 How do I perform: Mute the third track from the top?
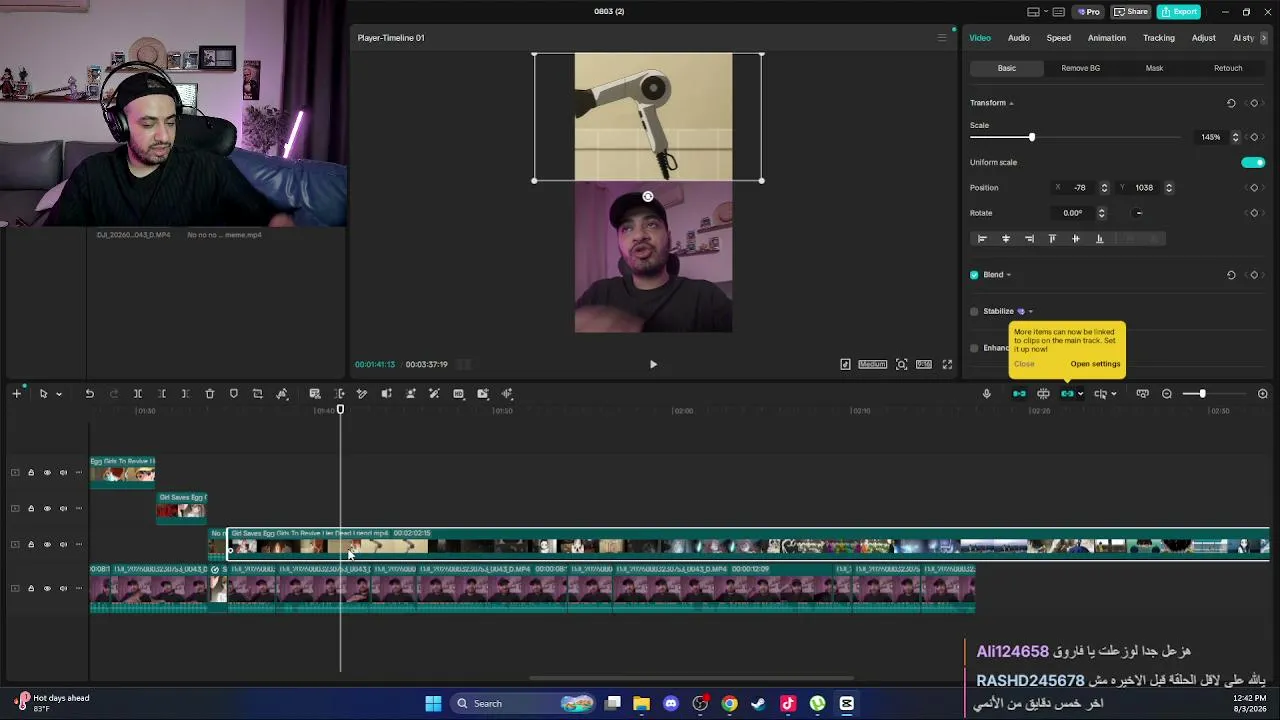(x=63, y=545)
